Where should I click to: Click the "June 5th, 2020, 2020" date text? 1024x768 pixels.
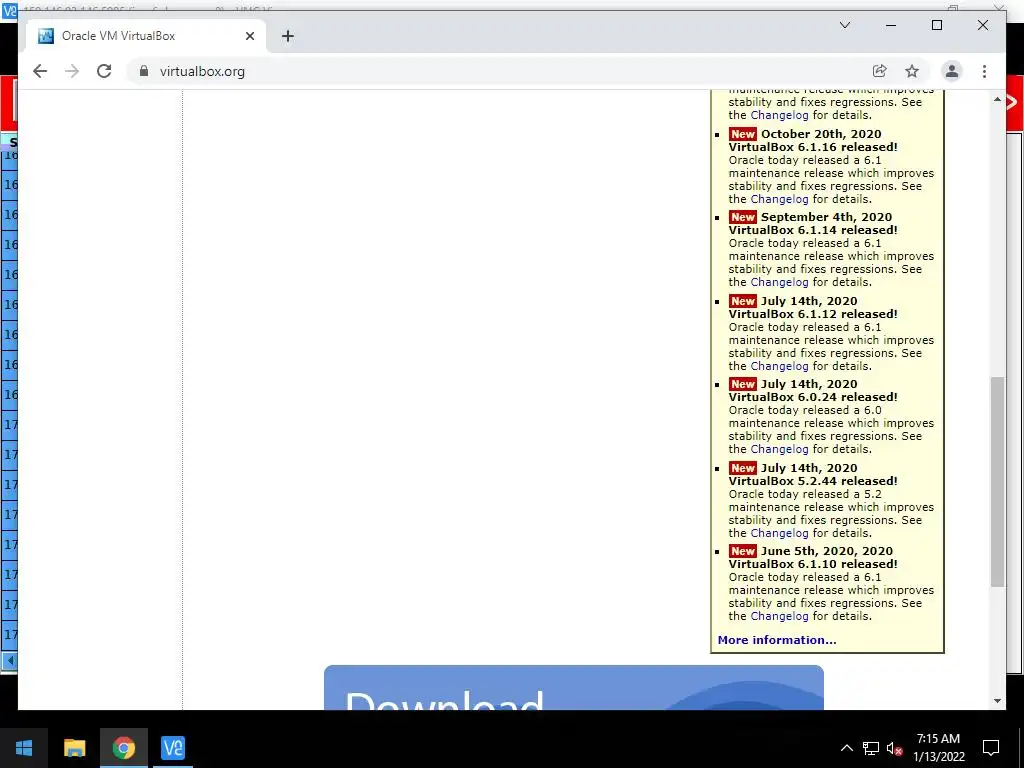tap(827, 551)
